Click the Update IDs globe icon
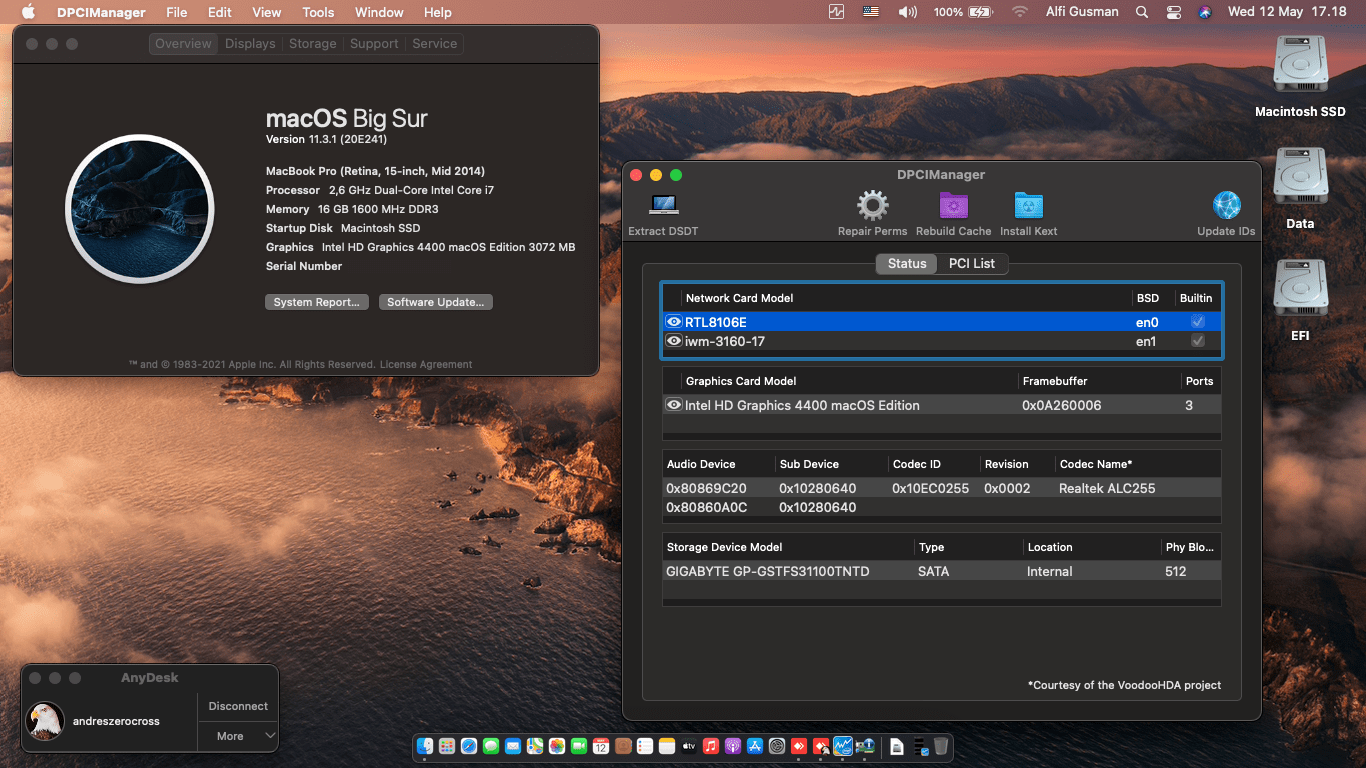The height and width of the screenshot is (768, 1366). [1226, 206]
